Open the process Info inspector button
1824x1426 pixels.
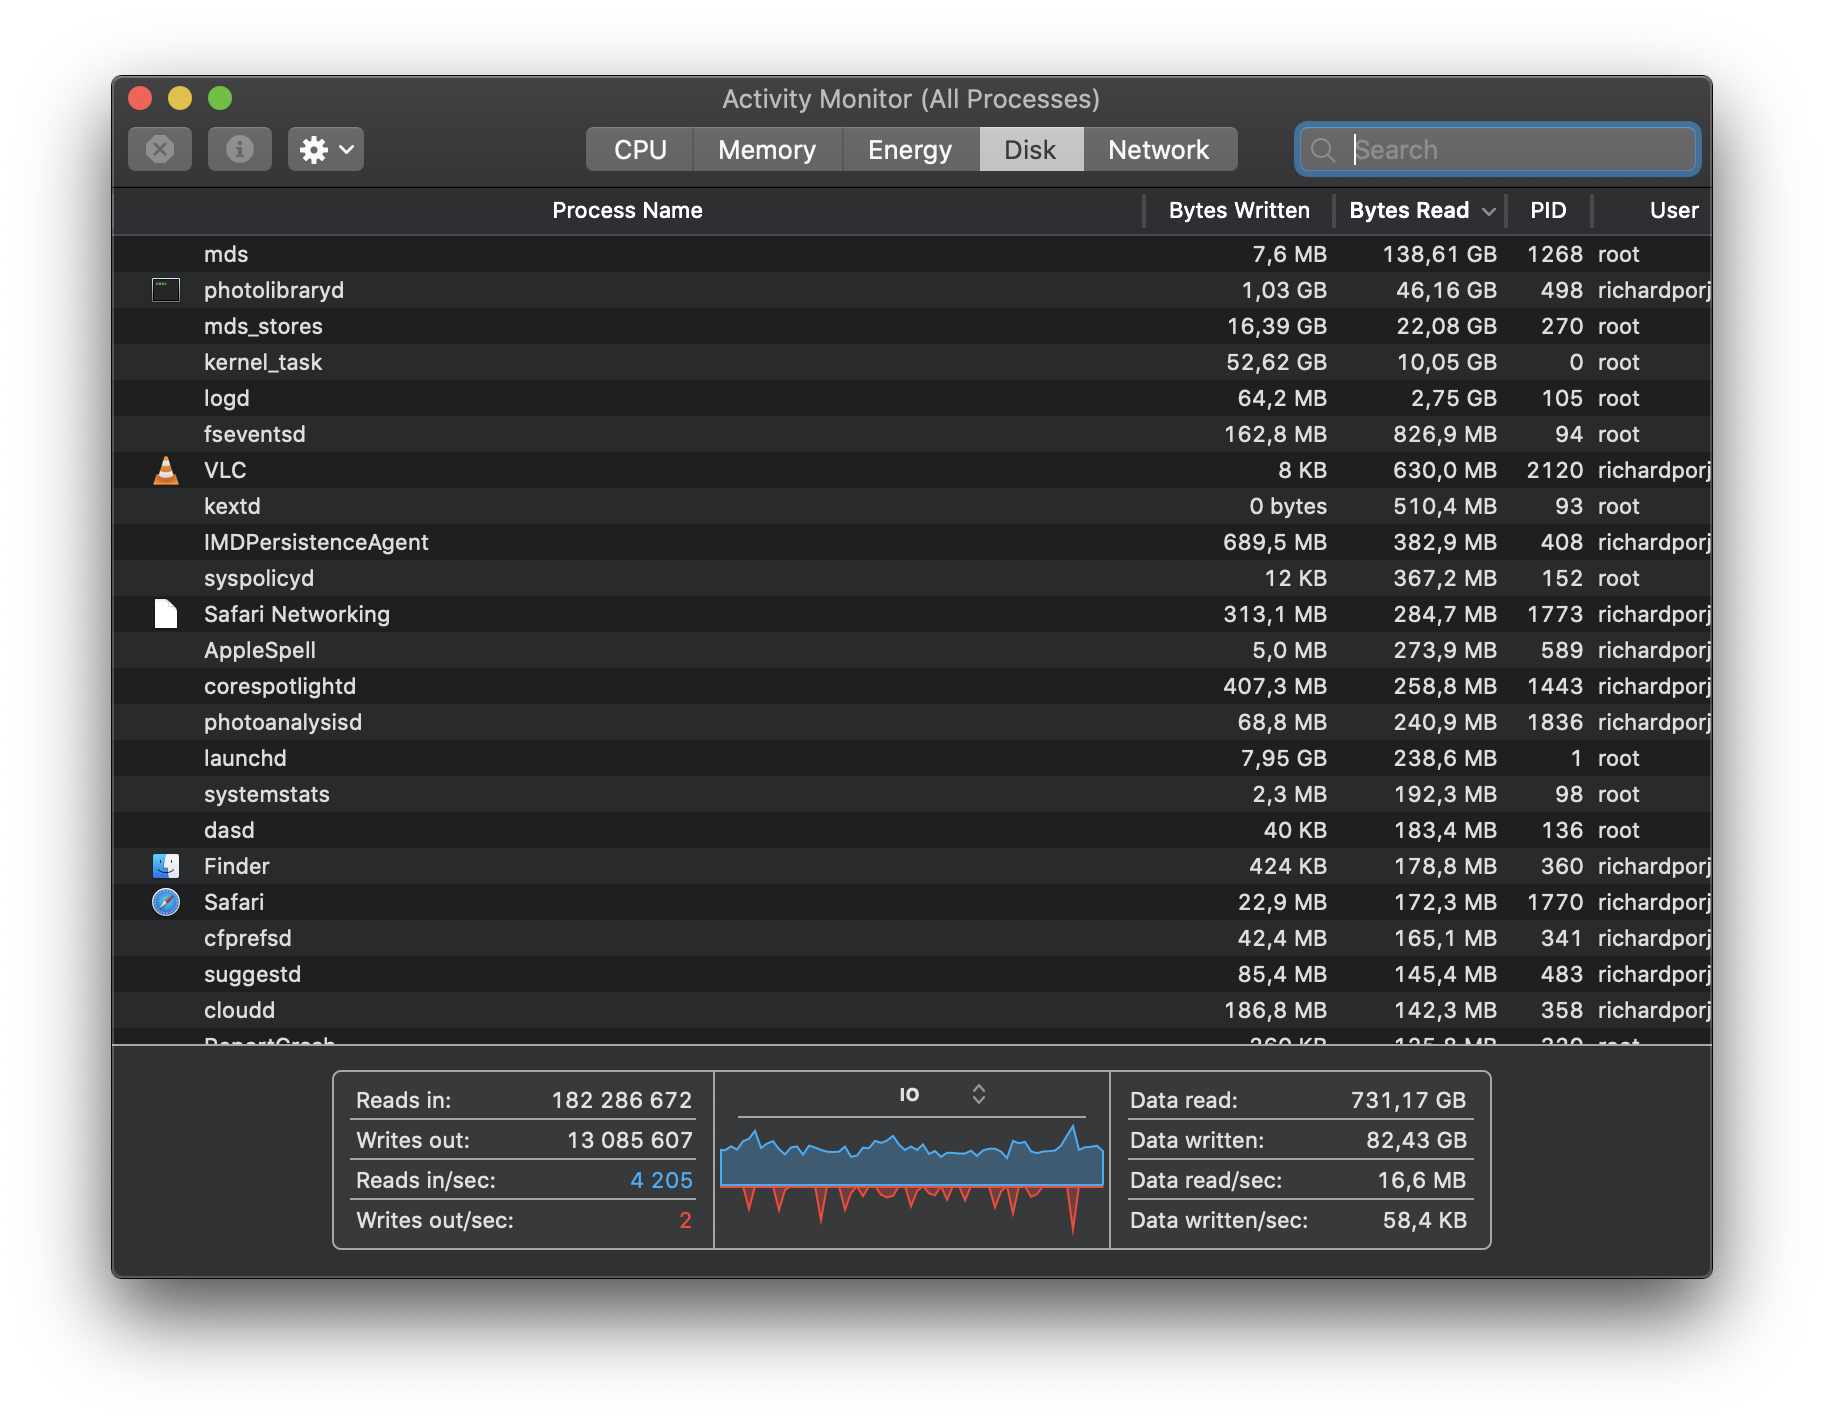[x=240, y=149]
